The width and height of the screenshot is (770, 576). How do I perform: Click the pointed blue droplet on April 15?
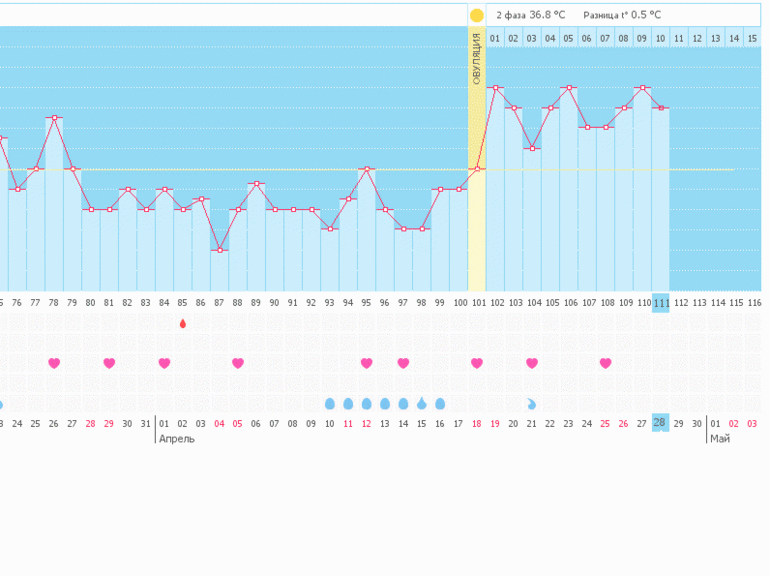click(422, 403)
